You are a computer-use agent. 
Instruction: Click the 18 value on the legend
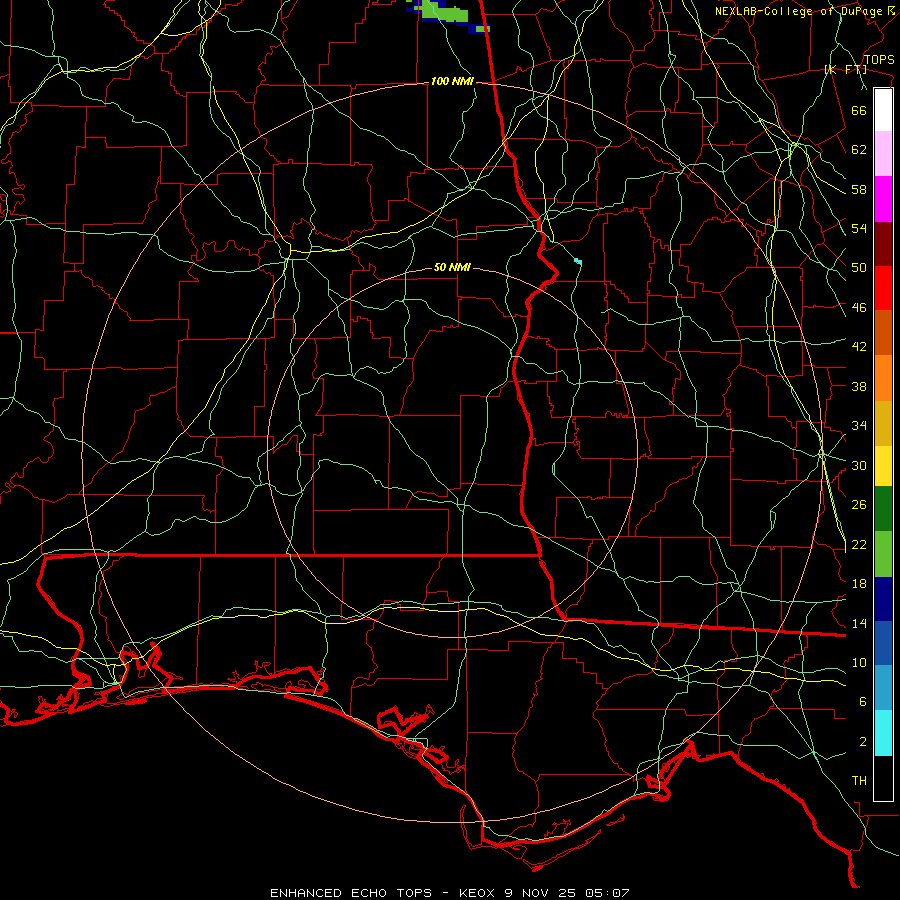pos(859,584)
